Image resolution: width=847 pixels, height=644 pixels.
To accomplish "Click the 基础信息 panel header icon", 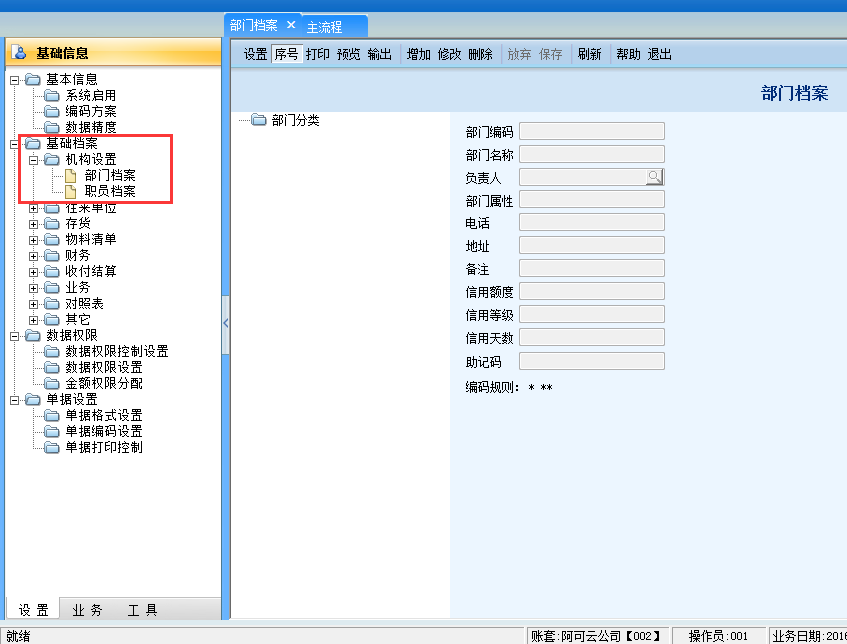I will (x=20, y=53).
